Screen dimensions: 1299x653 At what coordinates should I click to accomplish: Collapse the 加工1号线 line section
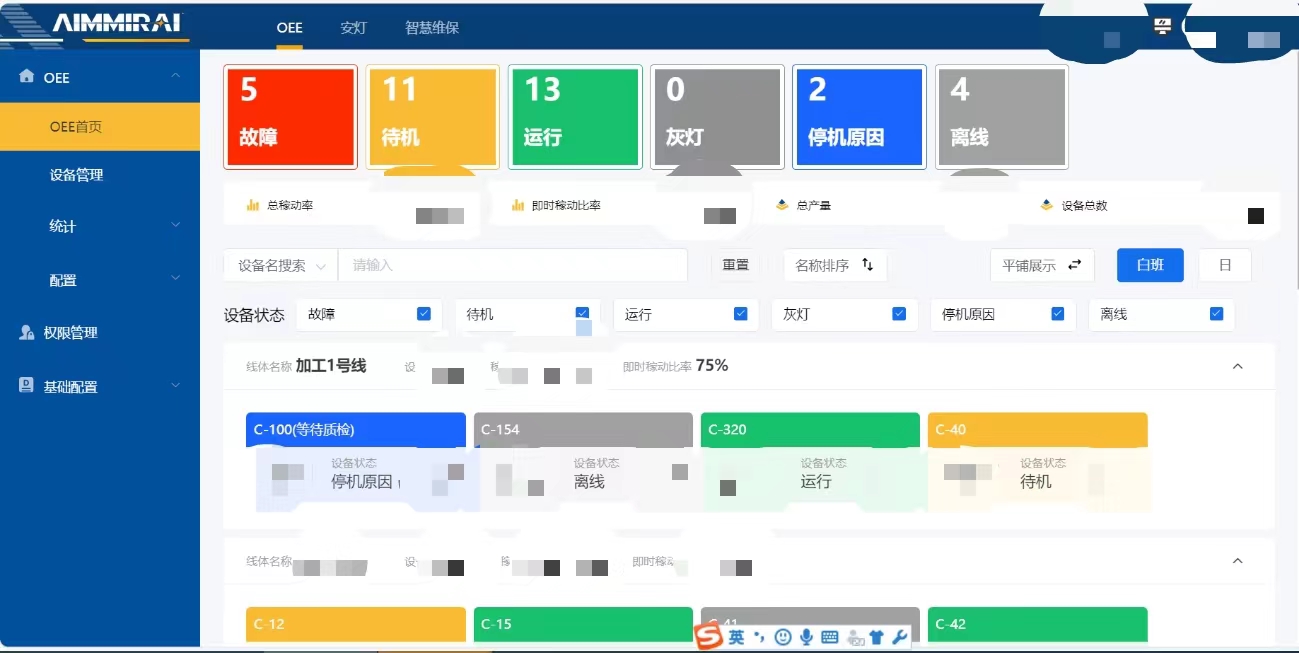click(1237, 366)
